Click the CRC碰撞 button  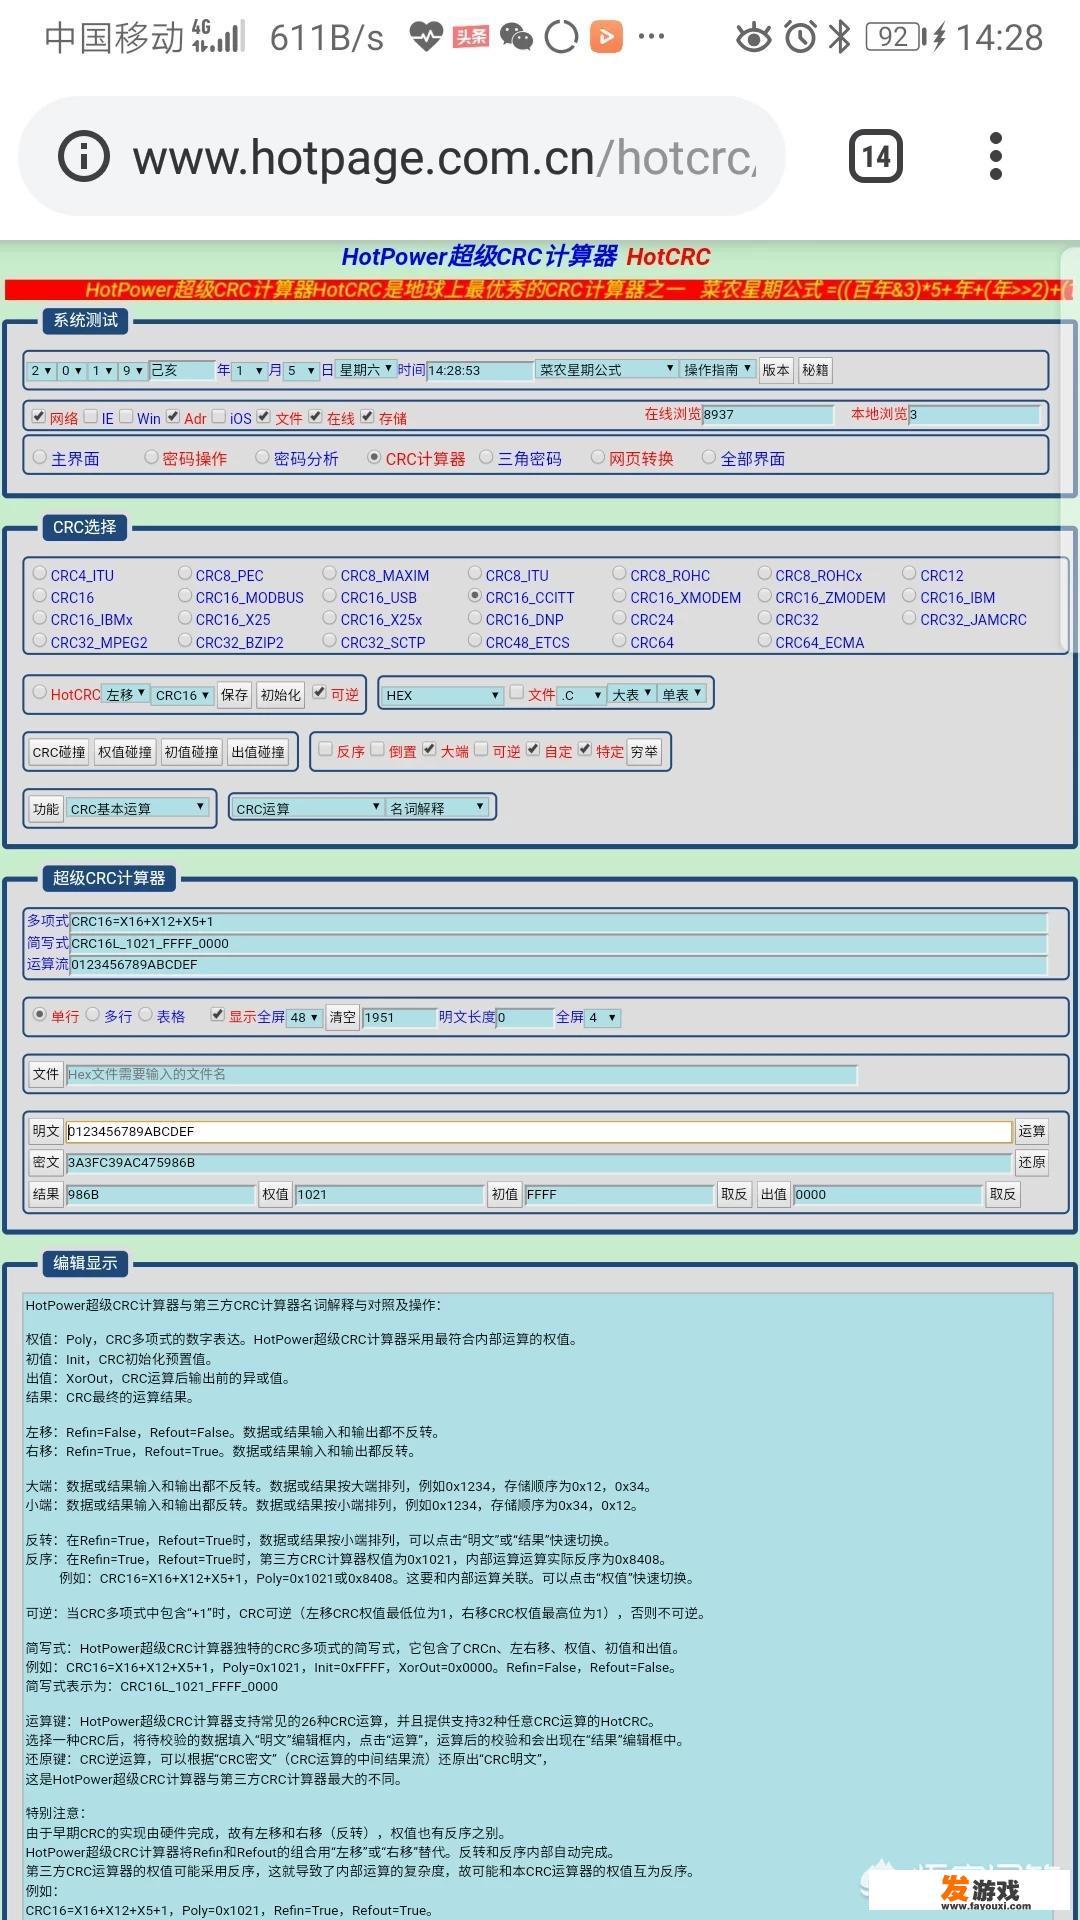(59, 752)
